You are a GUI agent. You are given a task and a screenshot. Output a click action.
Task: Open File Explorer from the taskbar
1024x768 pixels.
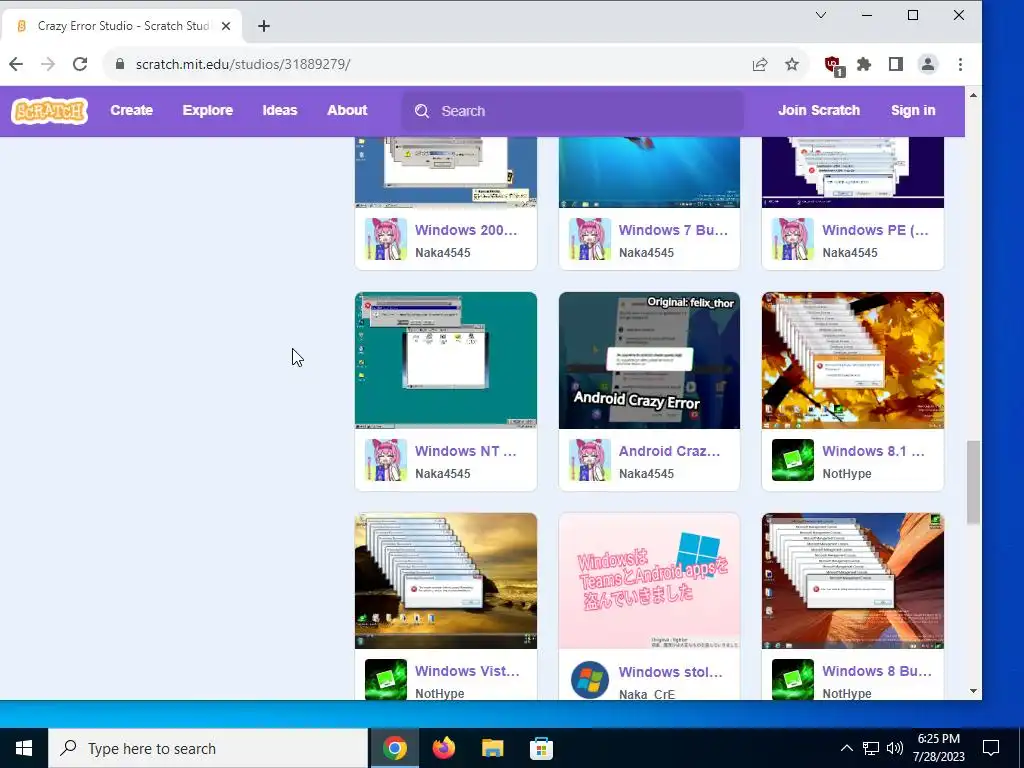tap(492, 748)
